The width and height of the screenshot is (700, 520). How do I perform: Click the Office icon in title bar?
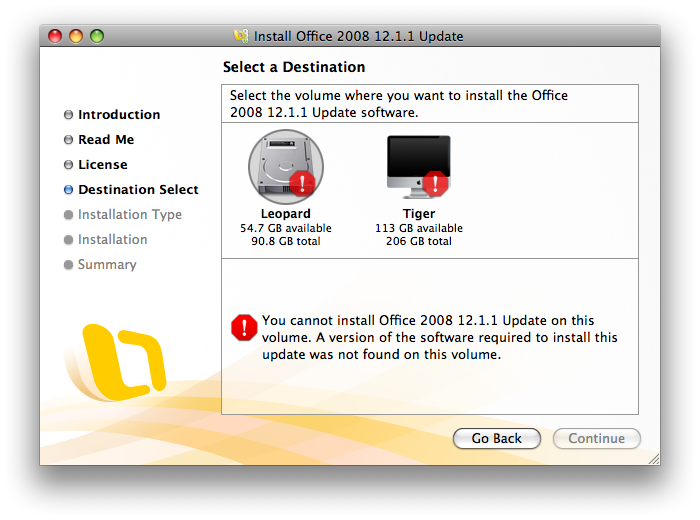pos(241,36)
